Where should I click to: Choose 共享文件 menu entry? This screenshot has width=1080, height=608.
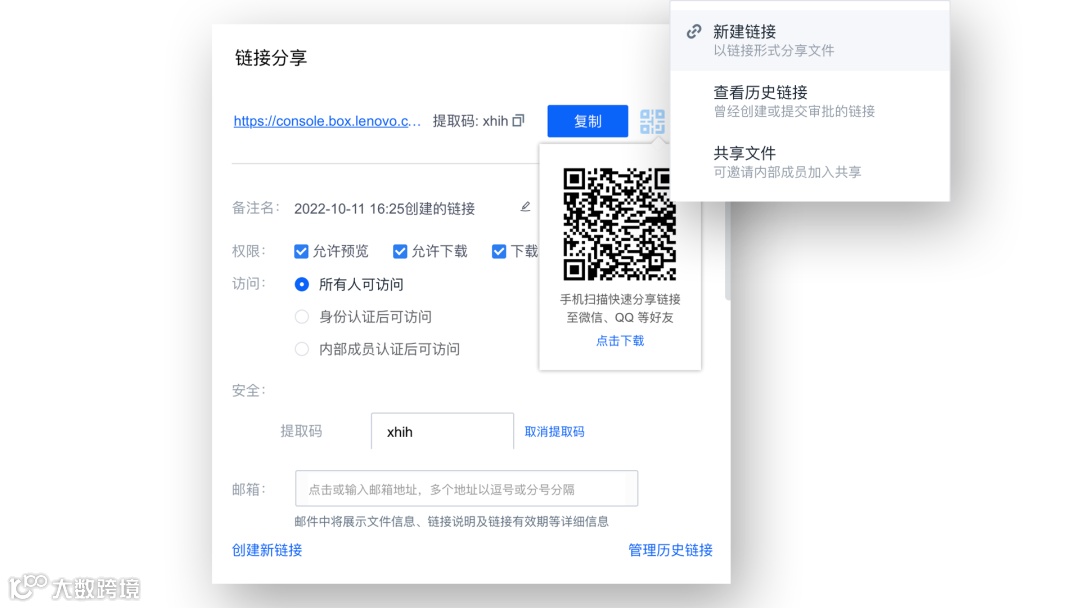pos(810,162)
